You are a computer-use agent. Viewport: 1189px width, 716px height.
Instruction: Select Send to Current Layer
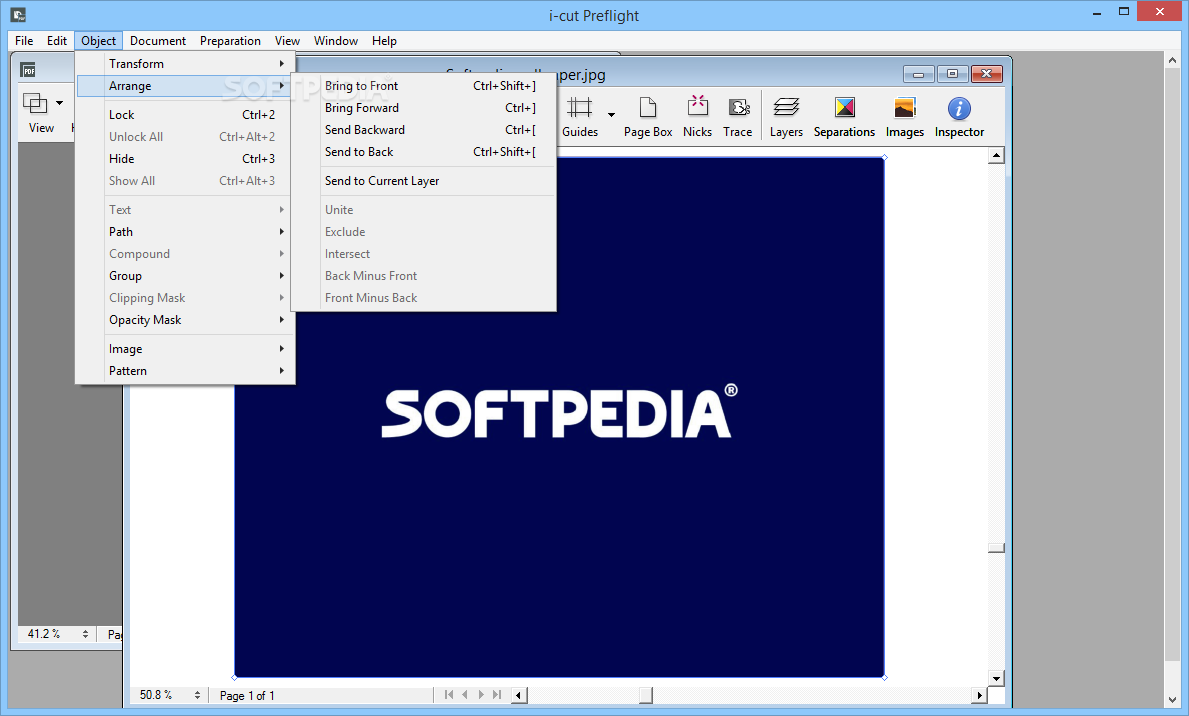click(x=424, y=181)
